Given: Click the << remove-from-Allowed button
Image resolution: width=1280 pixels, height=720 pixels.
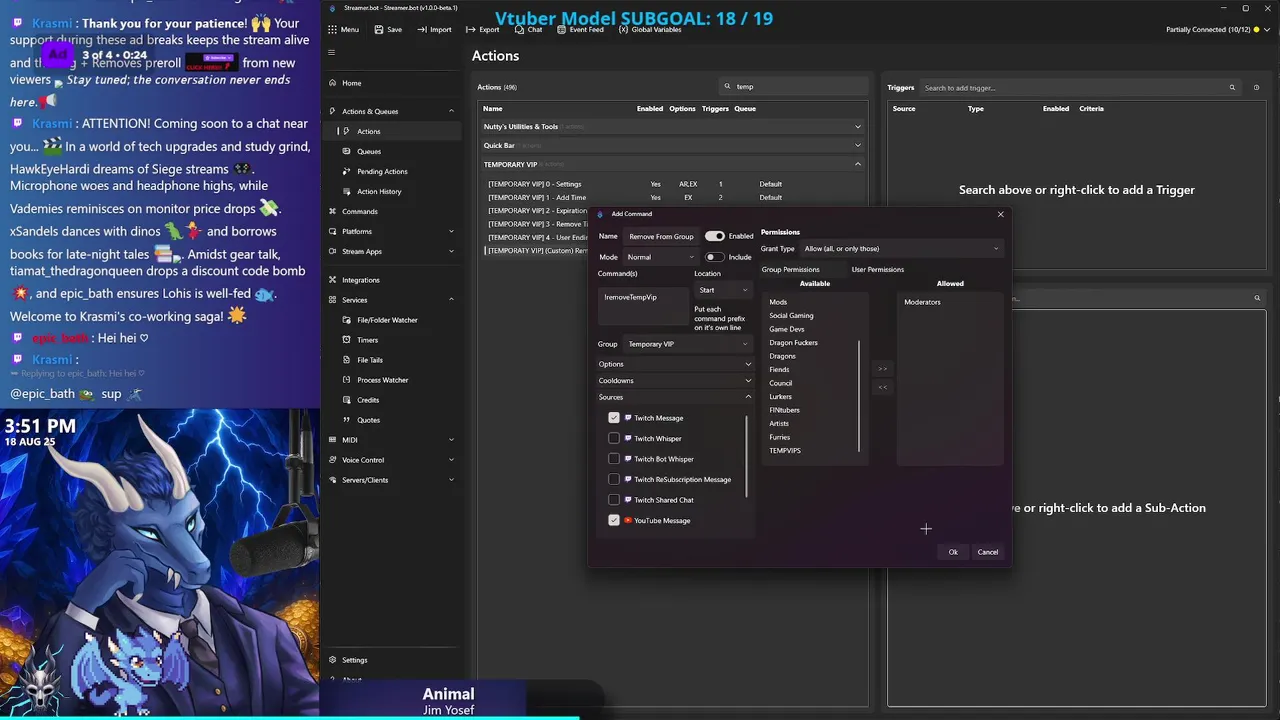Looking at the screenshot, I should 882,387.
